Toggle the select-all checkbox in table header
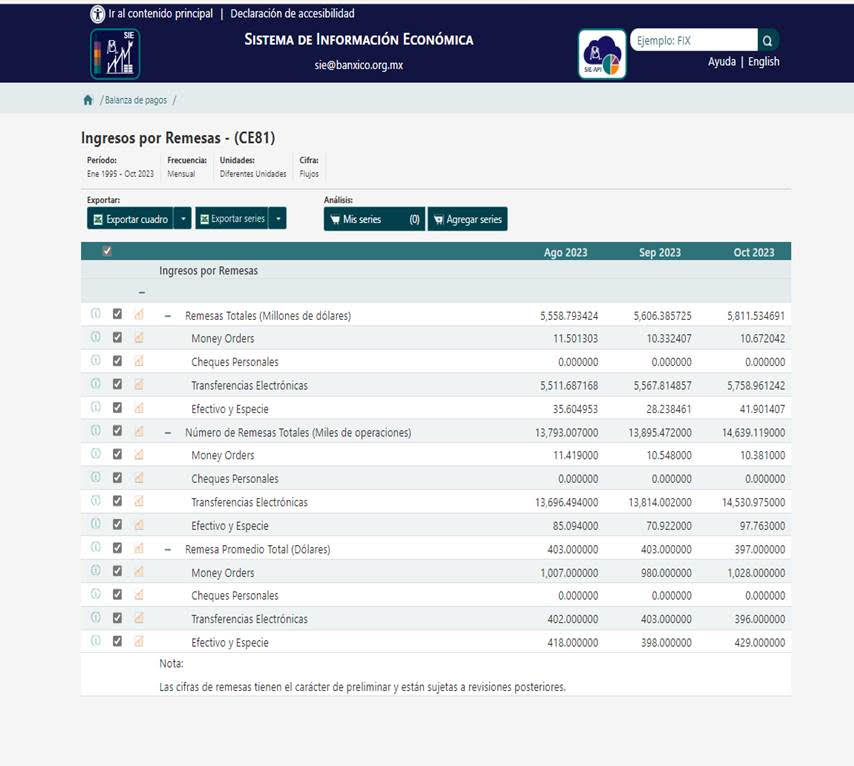 pyautogui.click(x=107, y=251)
